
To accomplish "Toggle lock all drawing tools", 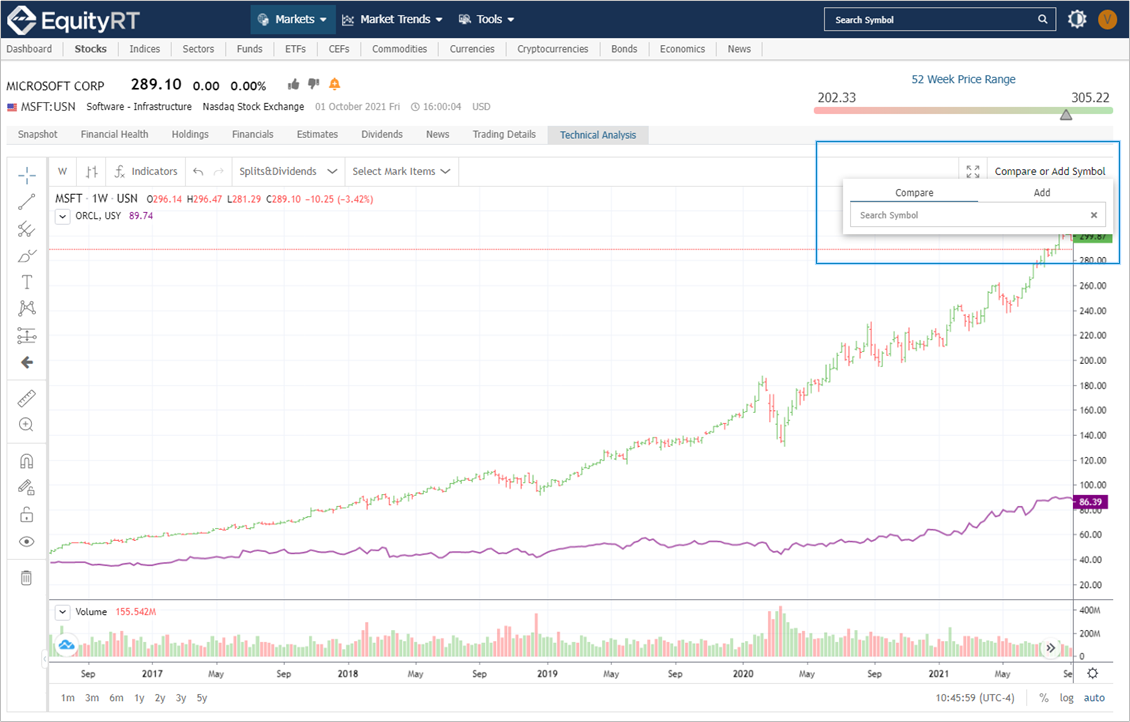I will click(27, 514).
